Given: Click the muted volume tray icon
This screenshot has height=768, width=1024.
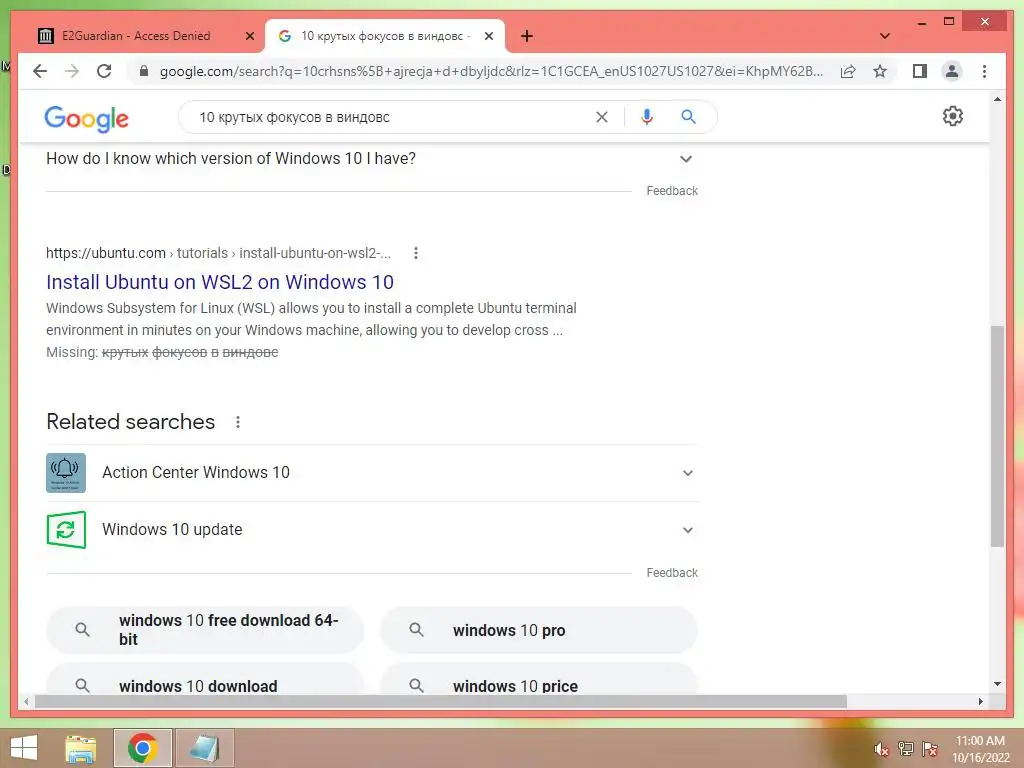Looking at the screenshot, I should (x=881, y=749).
